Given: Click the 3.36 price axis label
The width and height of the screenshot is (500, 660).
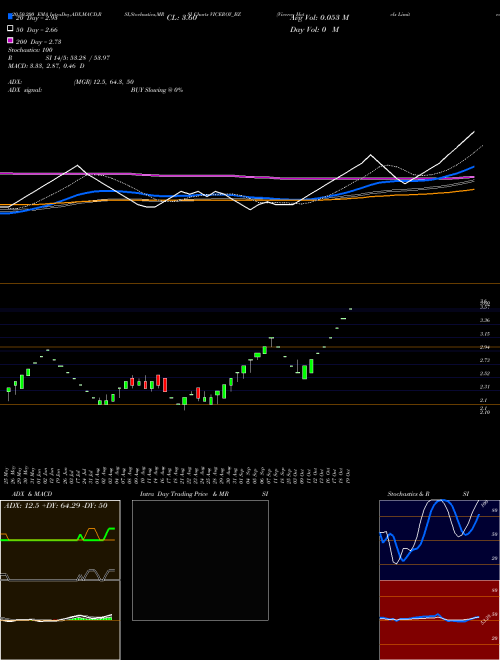Looking at the screenshot, I should tap(485, 320).
